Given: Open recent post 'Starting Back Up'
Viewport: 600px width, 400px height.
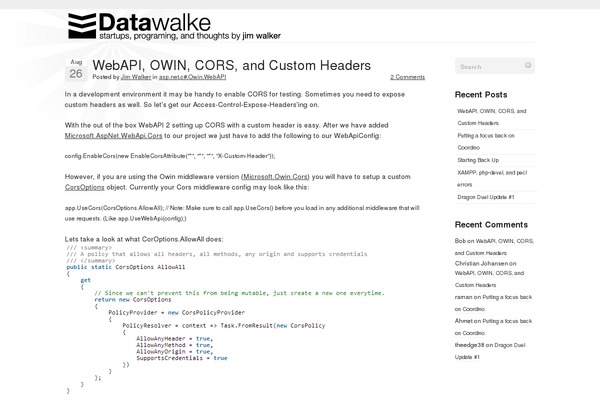Looking at the screenshot, I should point(478,160).
